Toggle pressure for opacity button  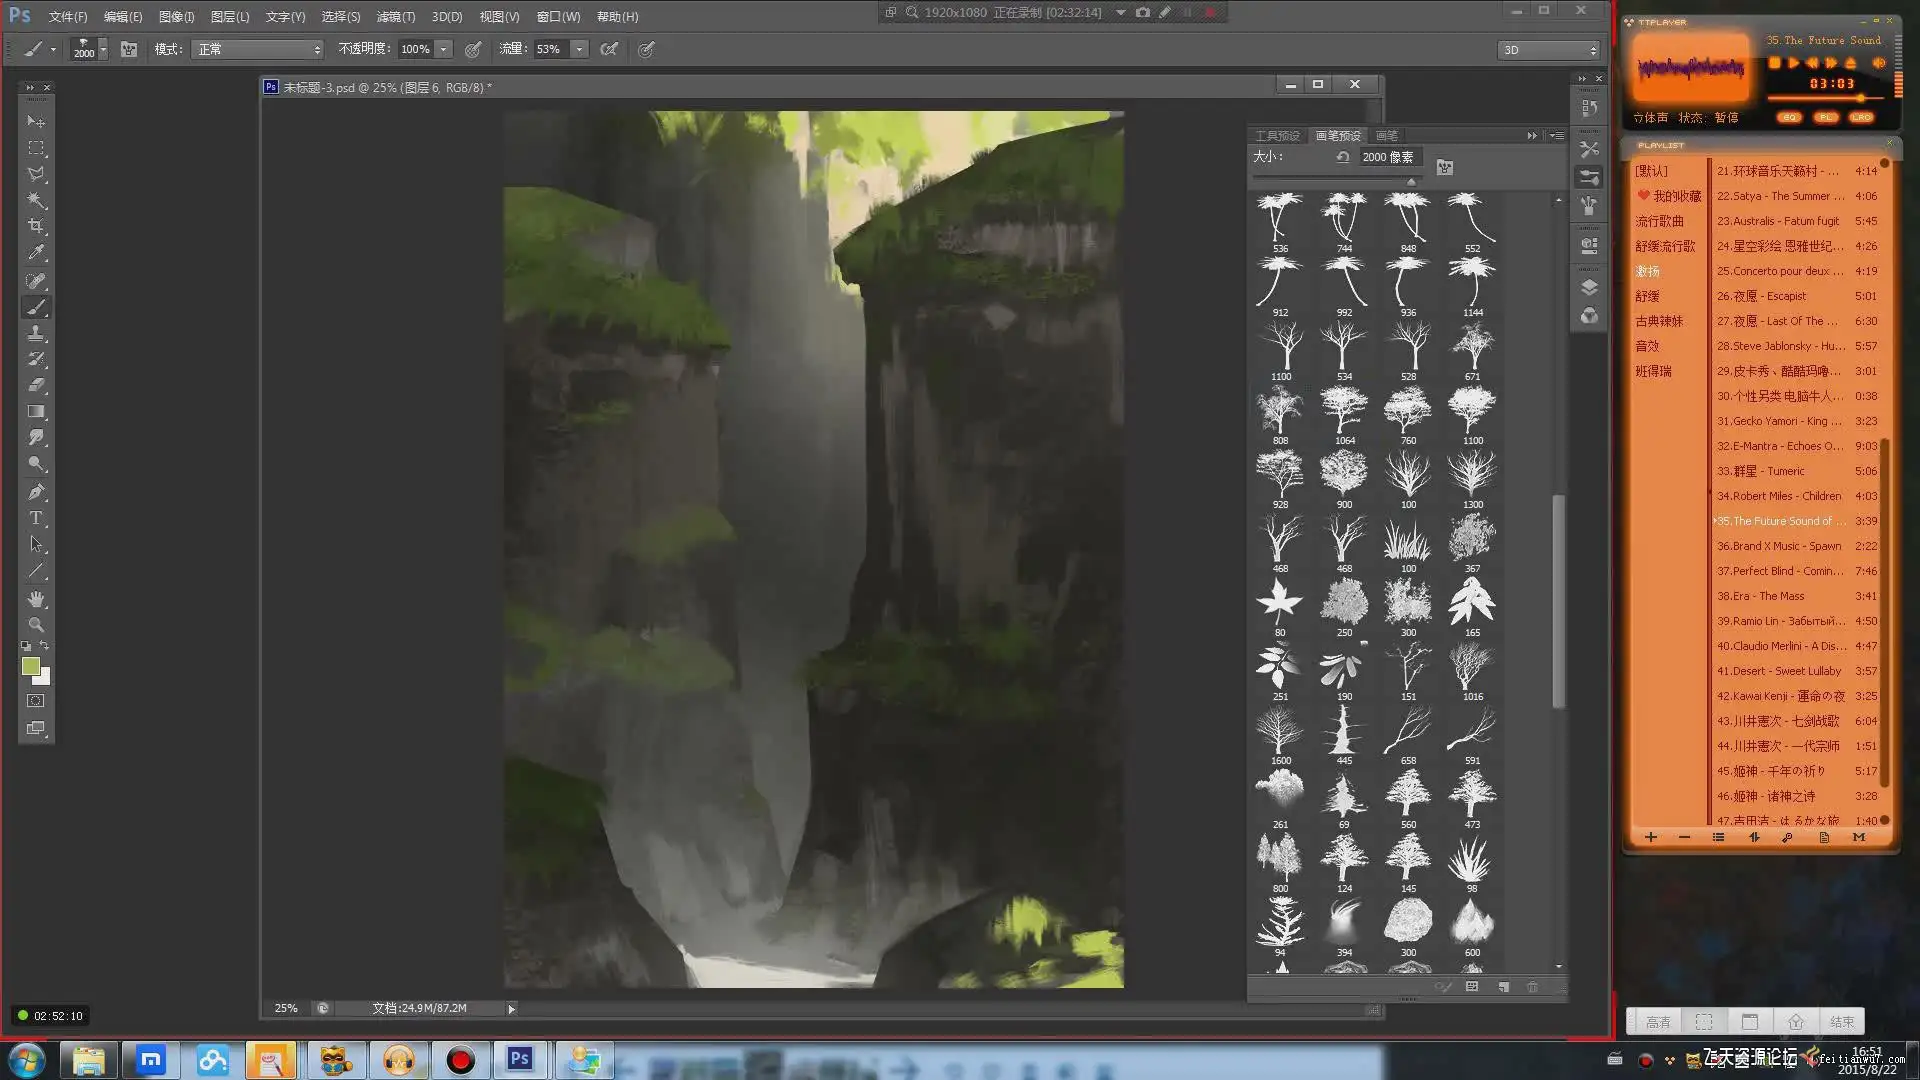[x=473, y=49]
